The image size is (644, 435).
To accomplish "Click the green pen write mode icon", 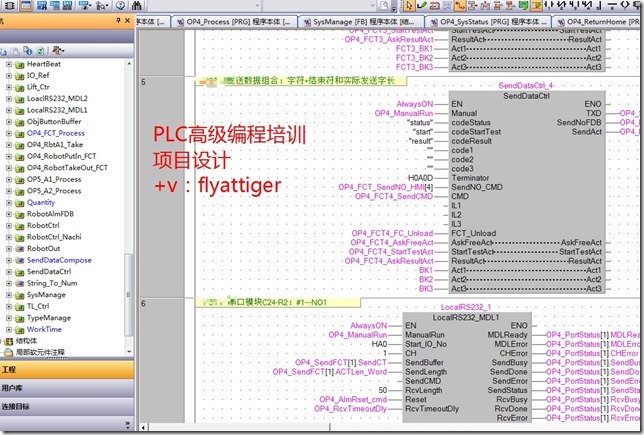I will click(422, 5).
